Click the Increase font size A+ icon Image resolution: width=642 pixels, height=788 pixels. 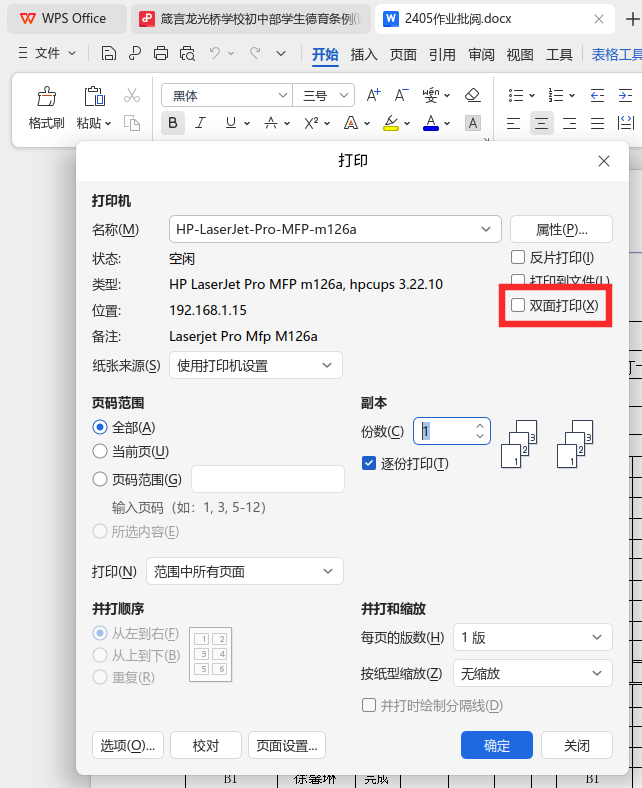click(373, 95)
